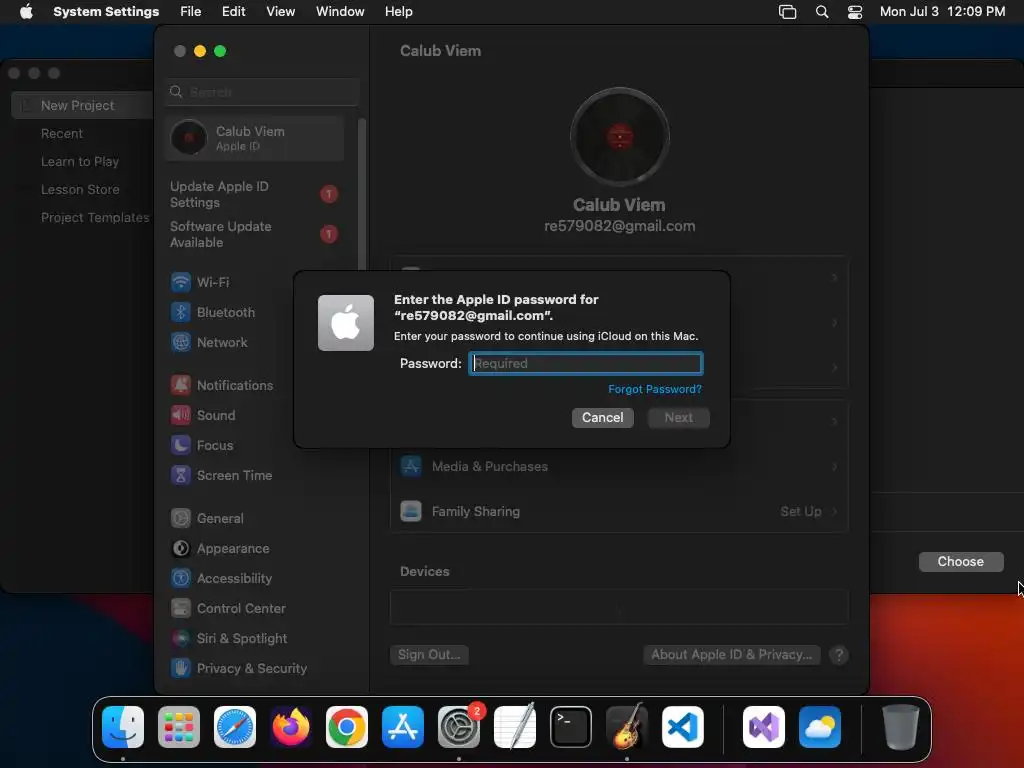Screen dimensions: 1024x768
Task: Click the large profile picture of Calub Viem
Action: coord(619,137)
